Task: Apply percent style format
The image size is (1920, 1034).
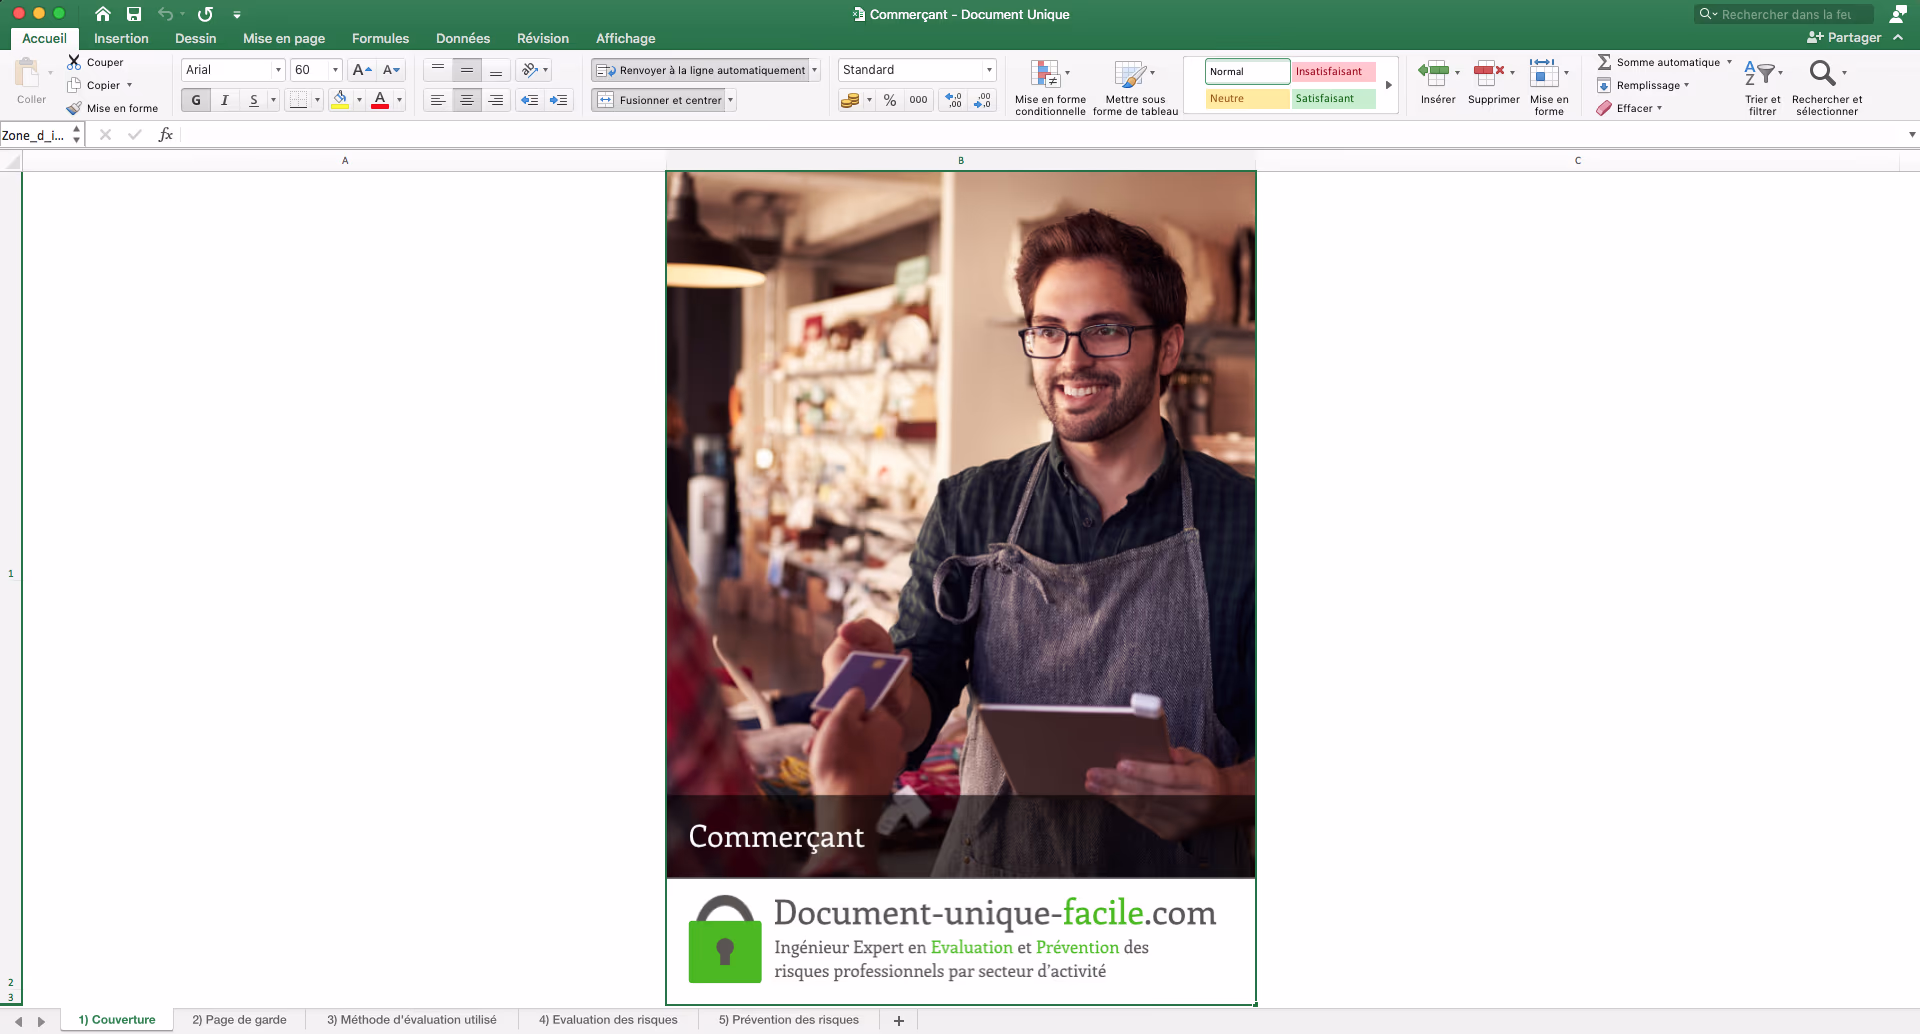Action: (890, 100)
